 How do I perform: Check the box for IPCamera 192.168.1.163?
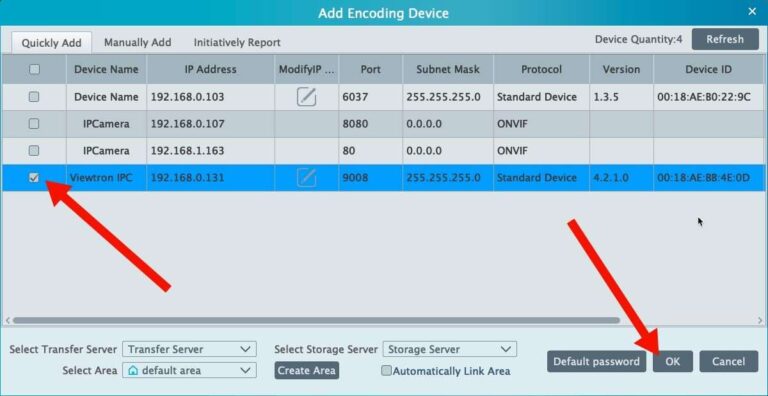34,150
